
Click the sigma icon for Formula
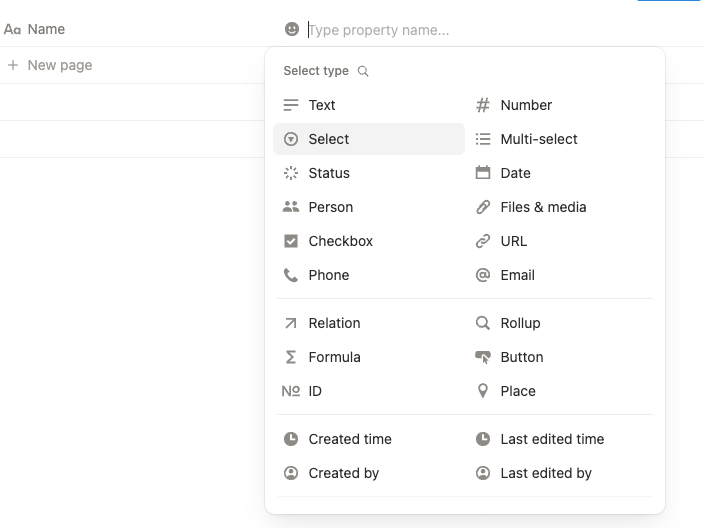point(291,357)
